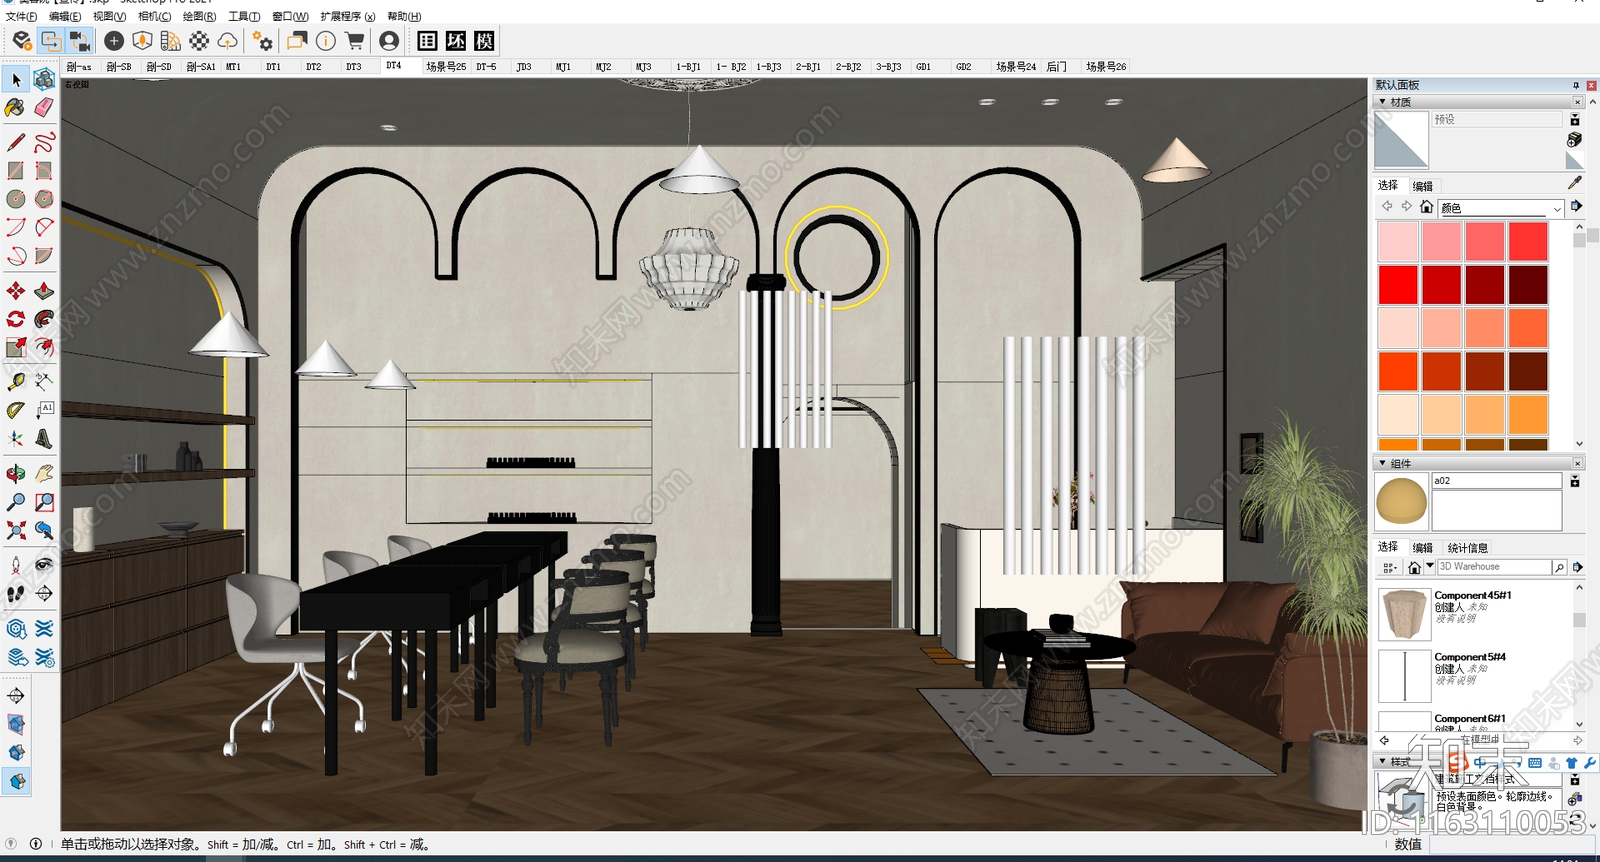Image resolution: width=1600 pixels, height=862 pixels.
Task: Pick the eyedropper sample paint tool
Action: pos(1575,183)
